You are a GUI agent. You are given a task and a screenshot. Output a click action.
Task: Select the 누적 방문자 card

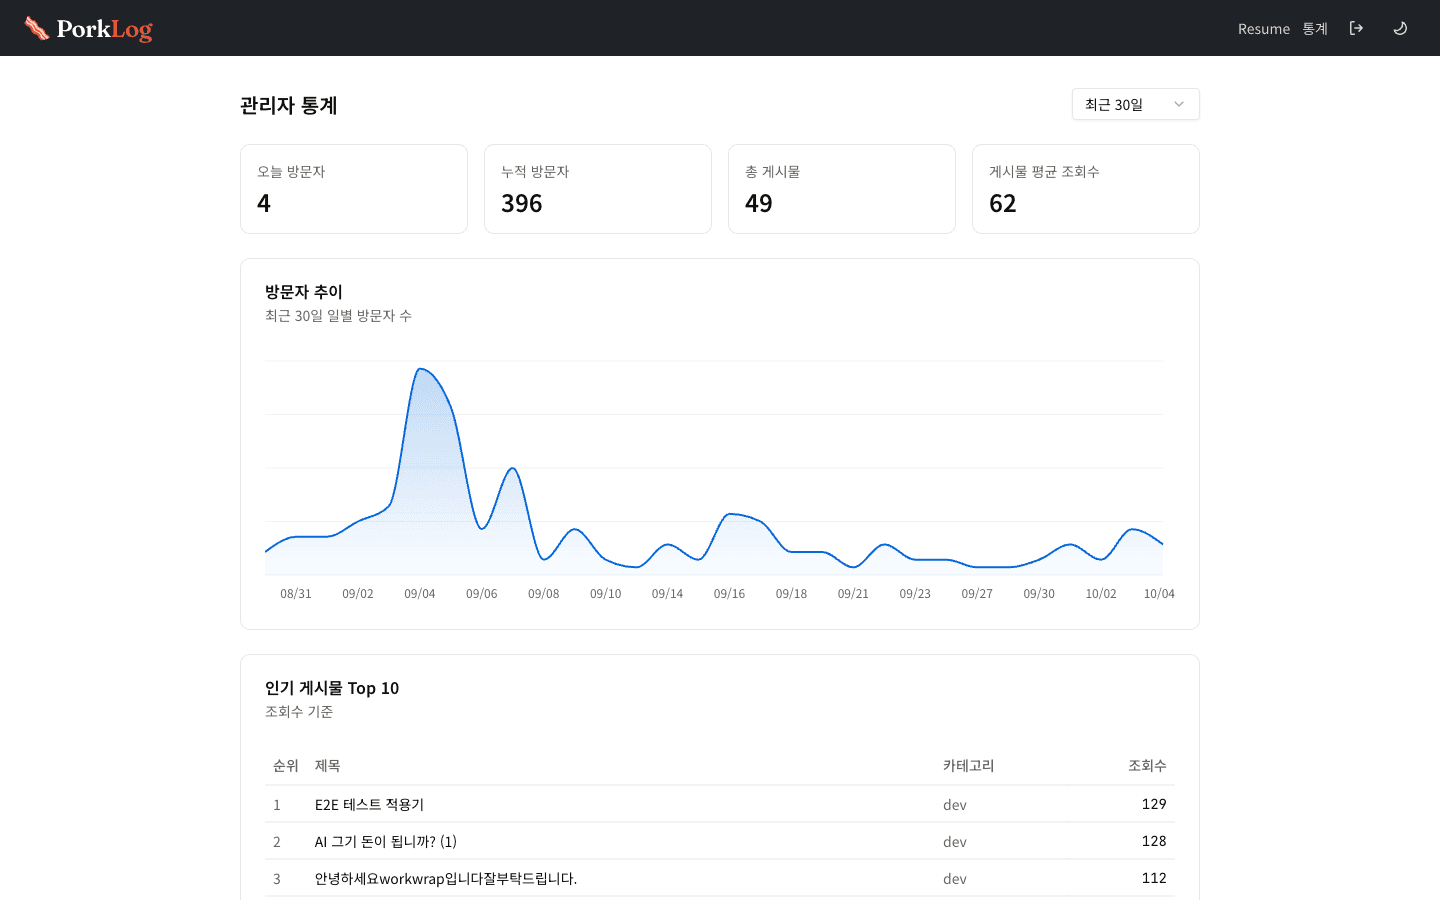pos(598,189)
